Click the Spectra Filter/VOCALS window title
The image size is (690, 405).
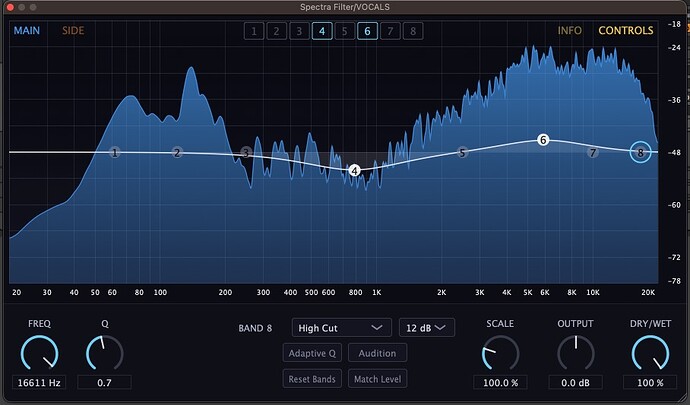point(345,7)
